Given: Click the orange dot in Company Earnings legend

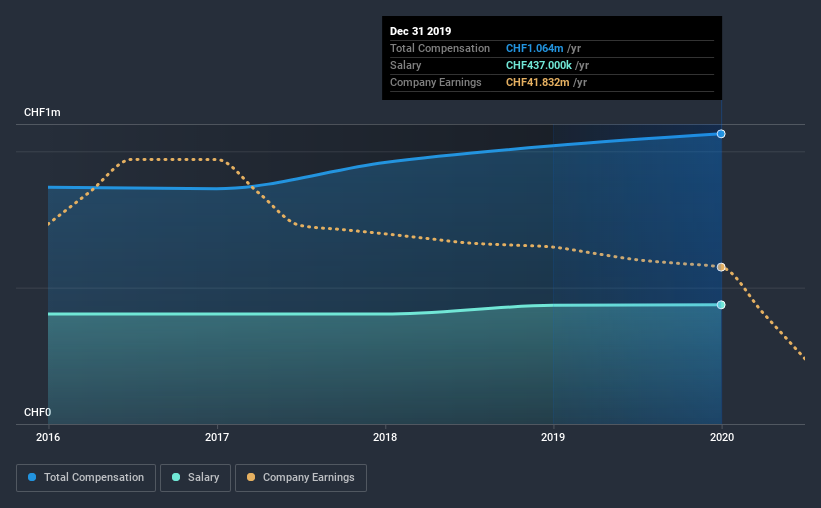Looking at the screenshot, I should (251, 477).
